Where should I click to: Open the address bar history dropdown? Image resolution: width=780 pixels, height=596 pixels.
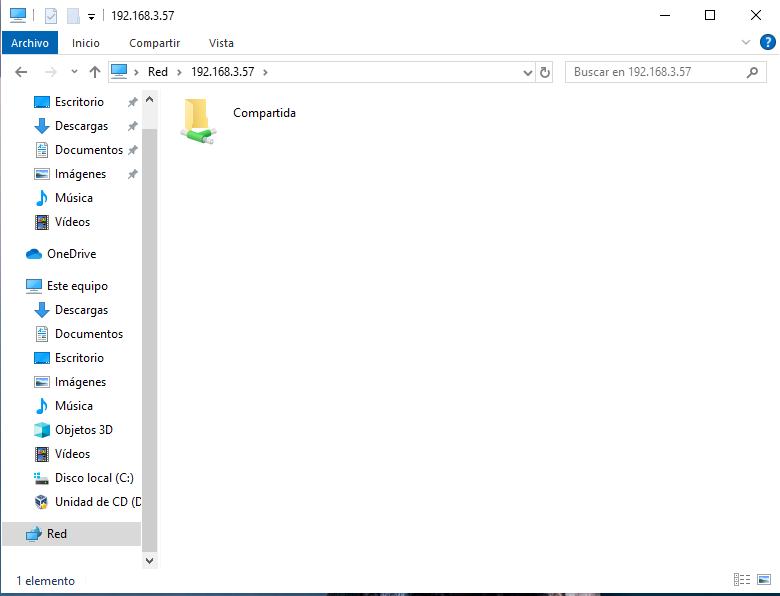(x=528, y=73)
